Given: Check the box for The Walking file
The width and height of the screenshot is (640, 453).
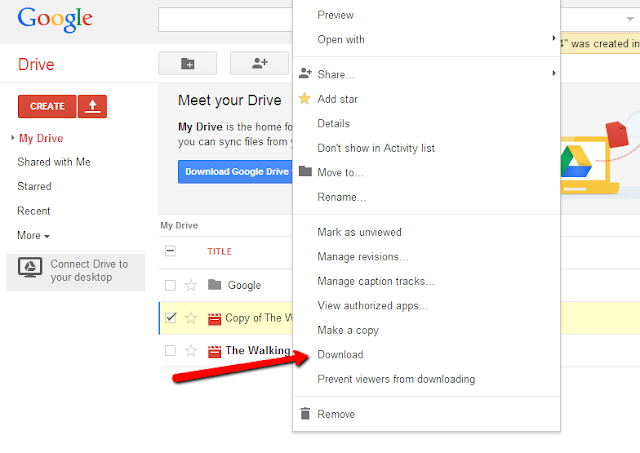Looking at the screenshot, I should (170, 350).
